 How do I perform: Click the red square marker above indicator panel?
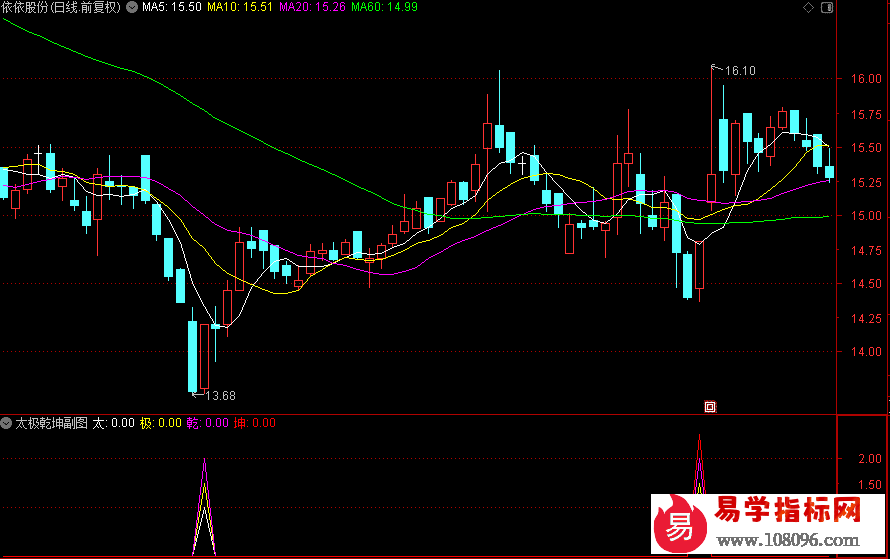tap(710, 406)
